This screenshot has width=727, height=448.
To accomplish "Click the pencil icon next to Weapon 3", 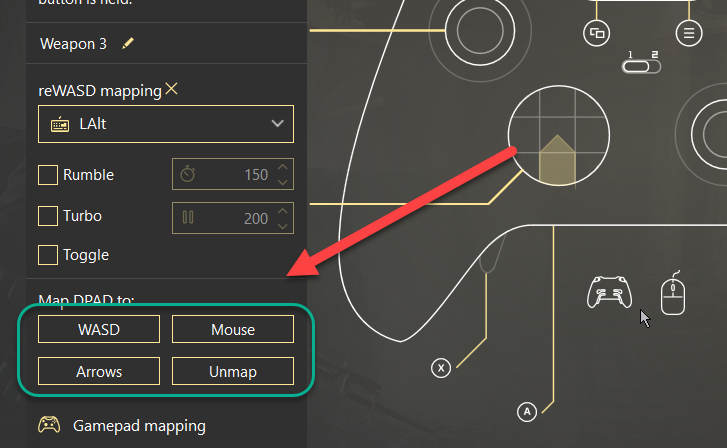I will coord(127,44).
